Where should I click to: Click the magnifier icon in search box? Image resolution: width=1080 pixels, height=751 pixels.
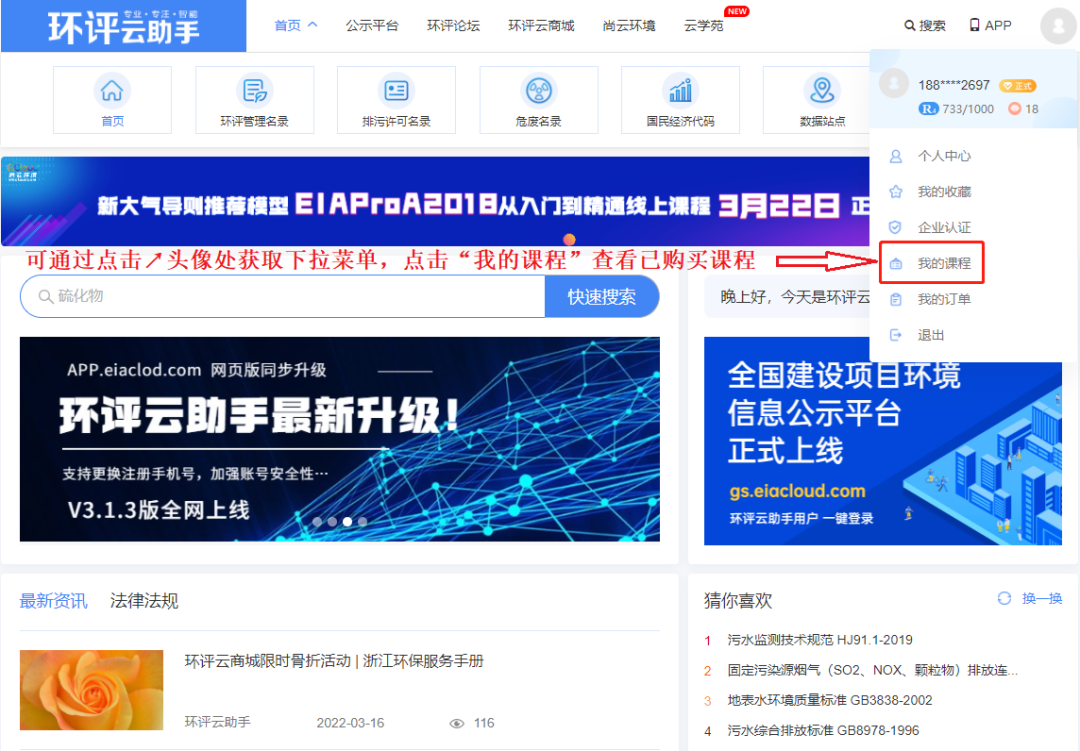(x=45, y=296)
